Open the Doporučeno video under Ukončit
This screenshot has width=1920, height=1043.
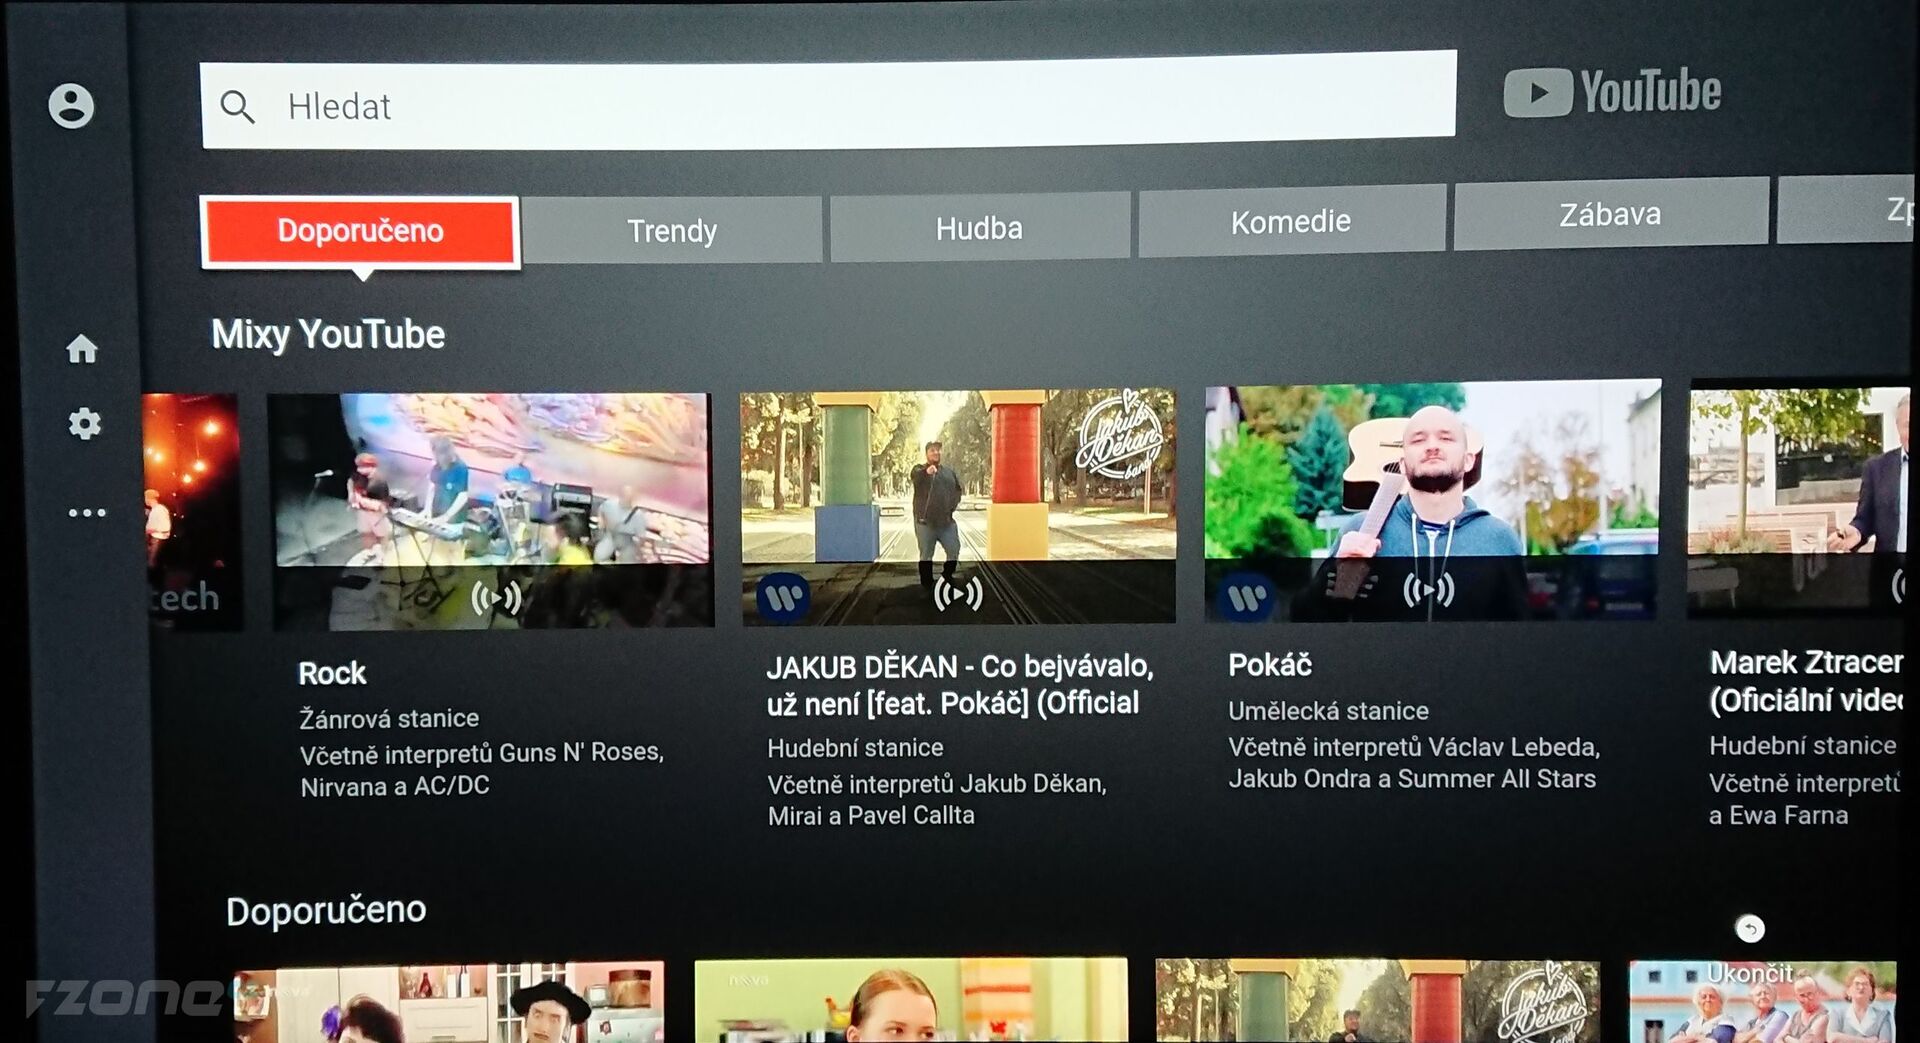(1762, 1003)
